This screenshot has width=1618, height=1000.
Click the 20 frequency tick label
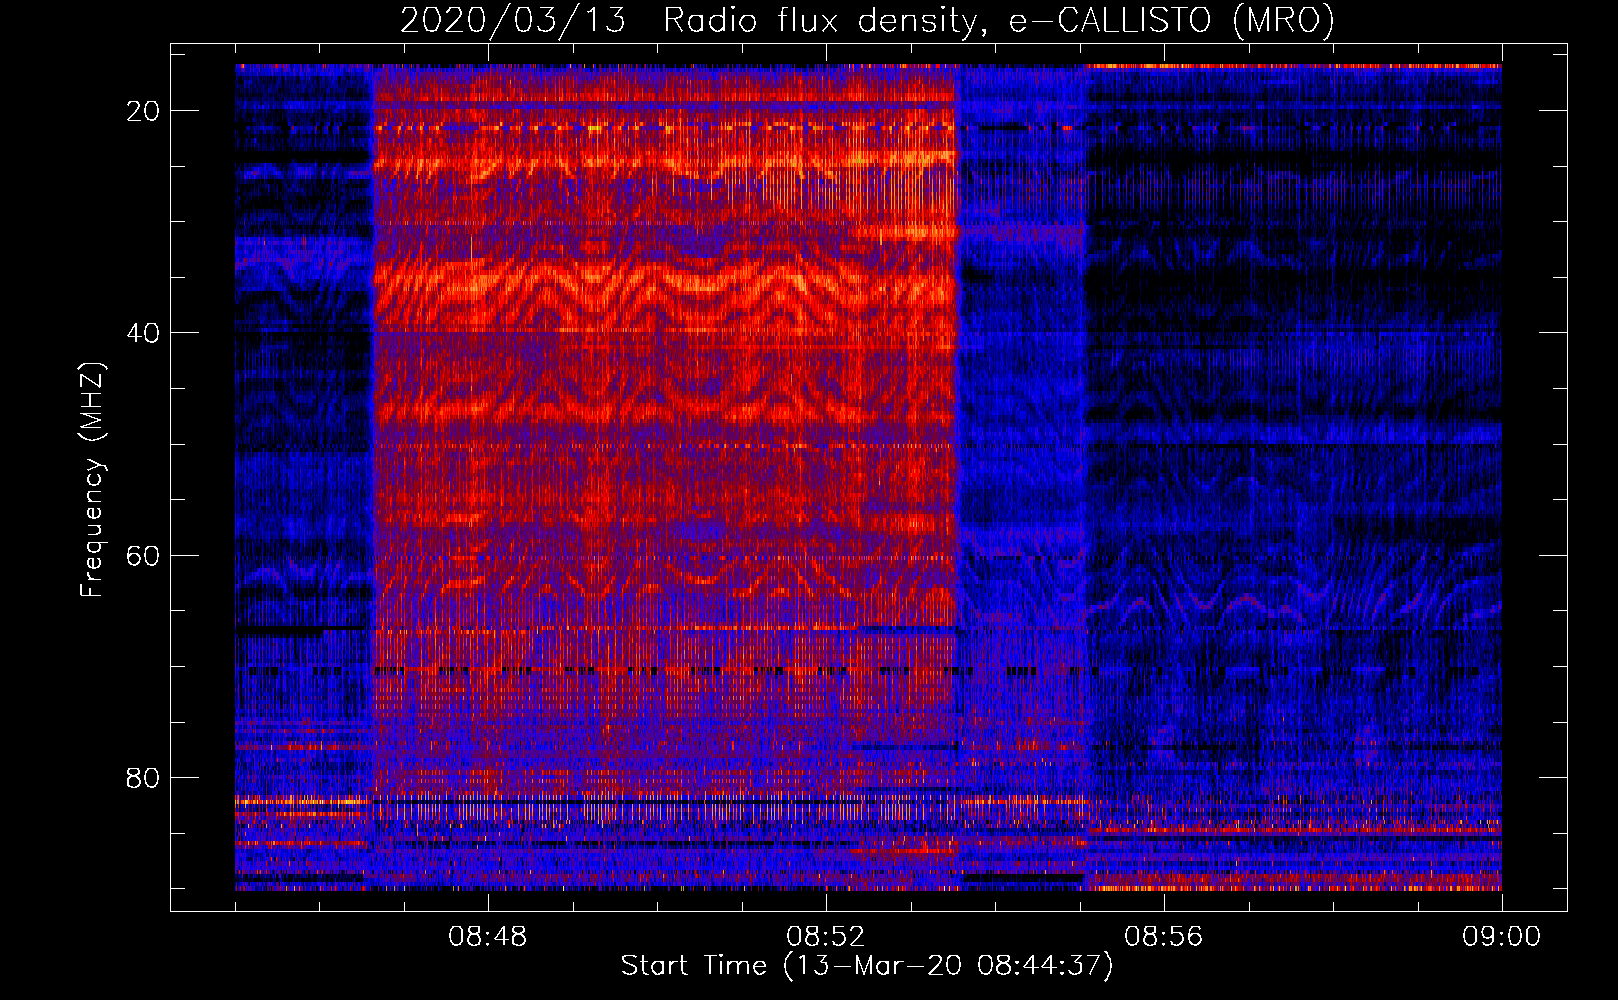click(144, 111)
